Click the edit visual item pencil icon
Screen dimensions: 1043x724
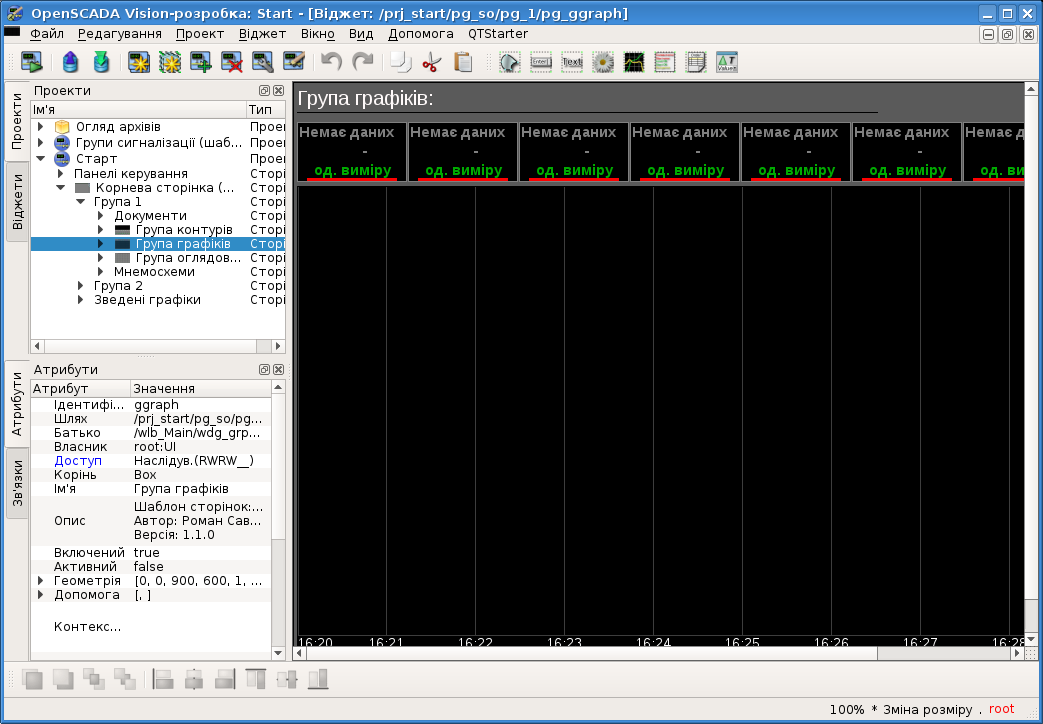coord(293,62)
